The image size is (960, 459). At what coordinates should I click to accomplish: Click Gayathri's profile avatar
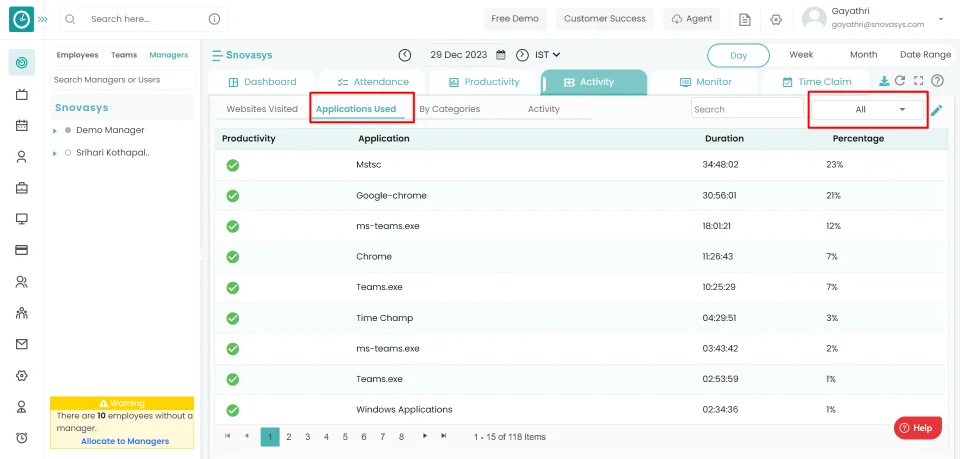pos(814,19)
